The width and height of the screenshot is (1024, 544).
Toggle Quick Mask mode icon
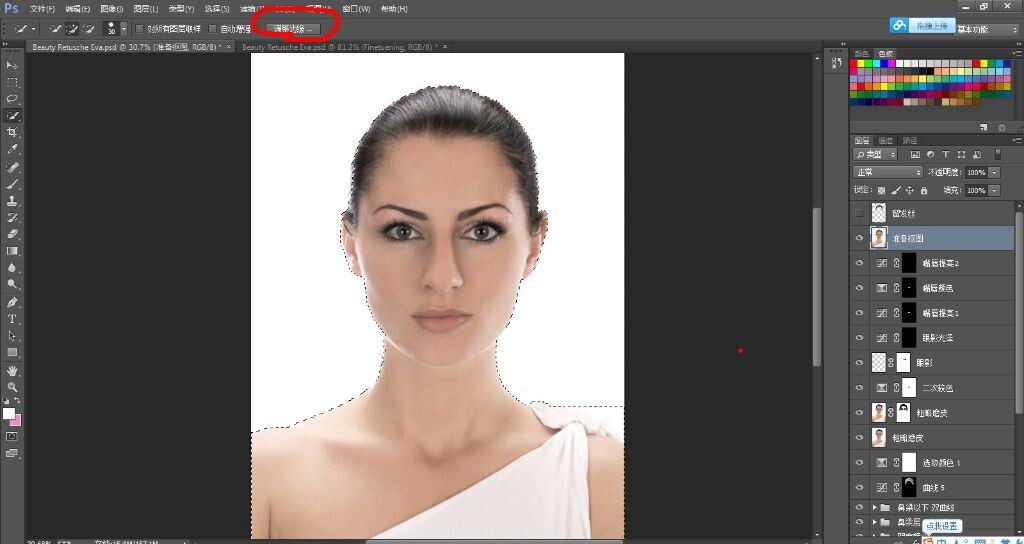12,436
